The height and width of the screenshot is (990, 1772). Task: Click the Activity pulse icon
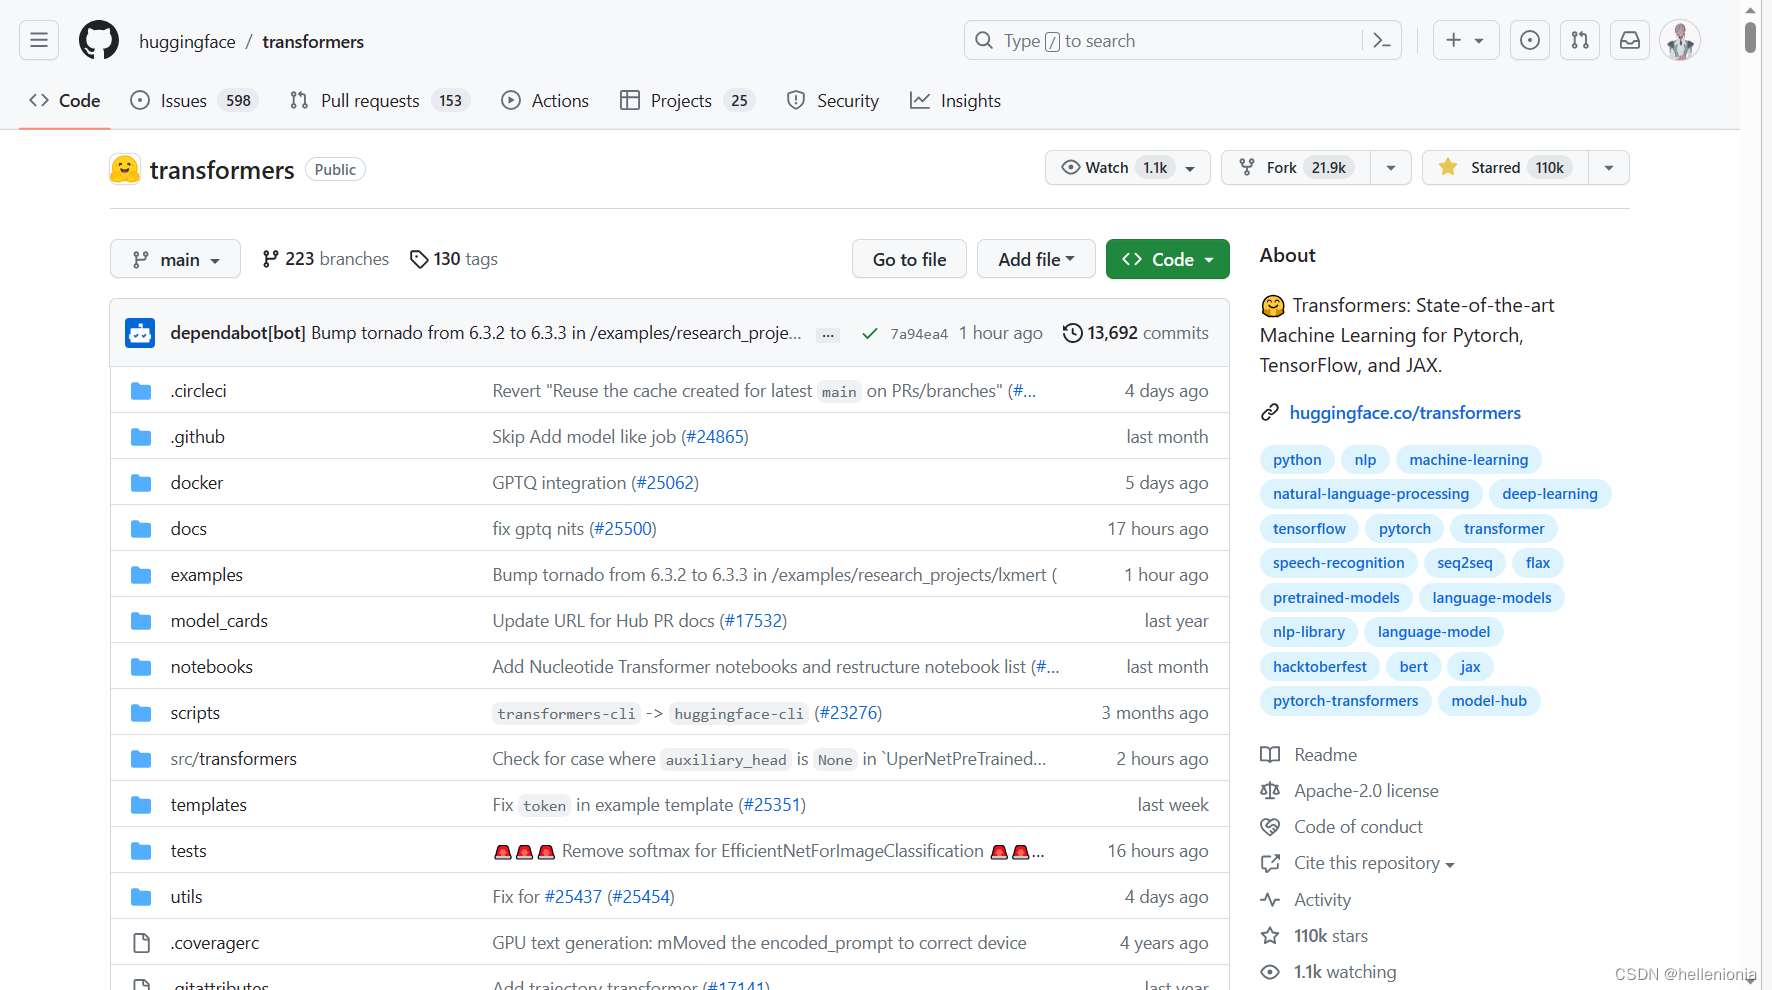pos(1270,900)
